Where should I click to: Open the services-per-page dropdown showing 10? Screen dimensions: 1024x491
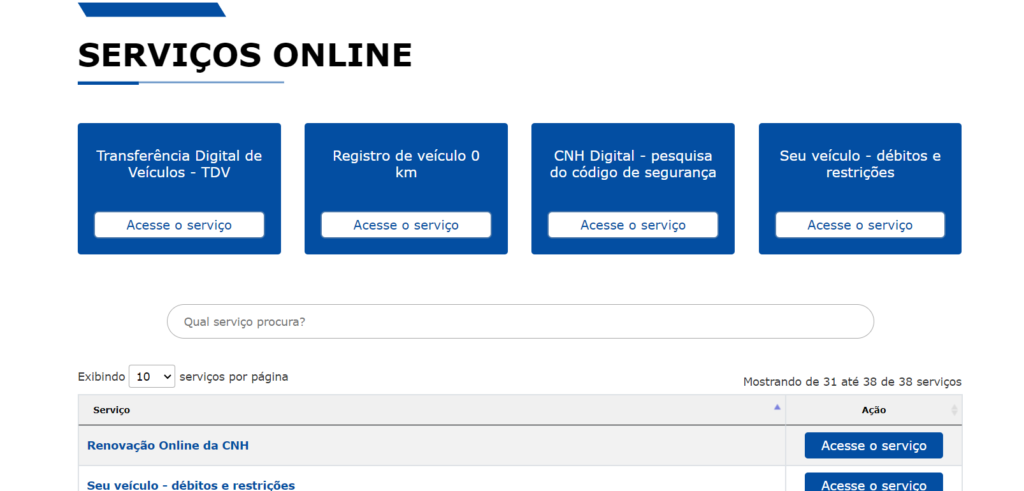click(x=152, y=377)
